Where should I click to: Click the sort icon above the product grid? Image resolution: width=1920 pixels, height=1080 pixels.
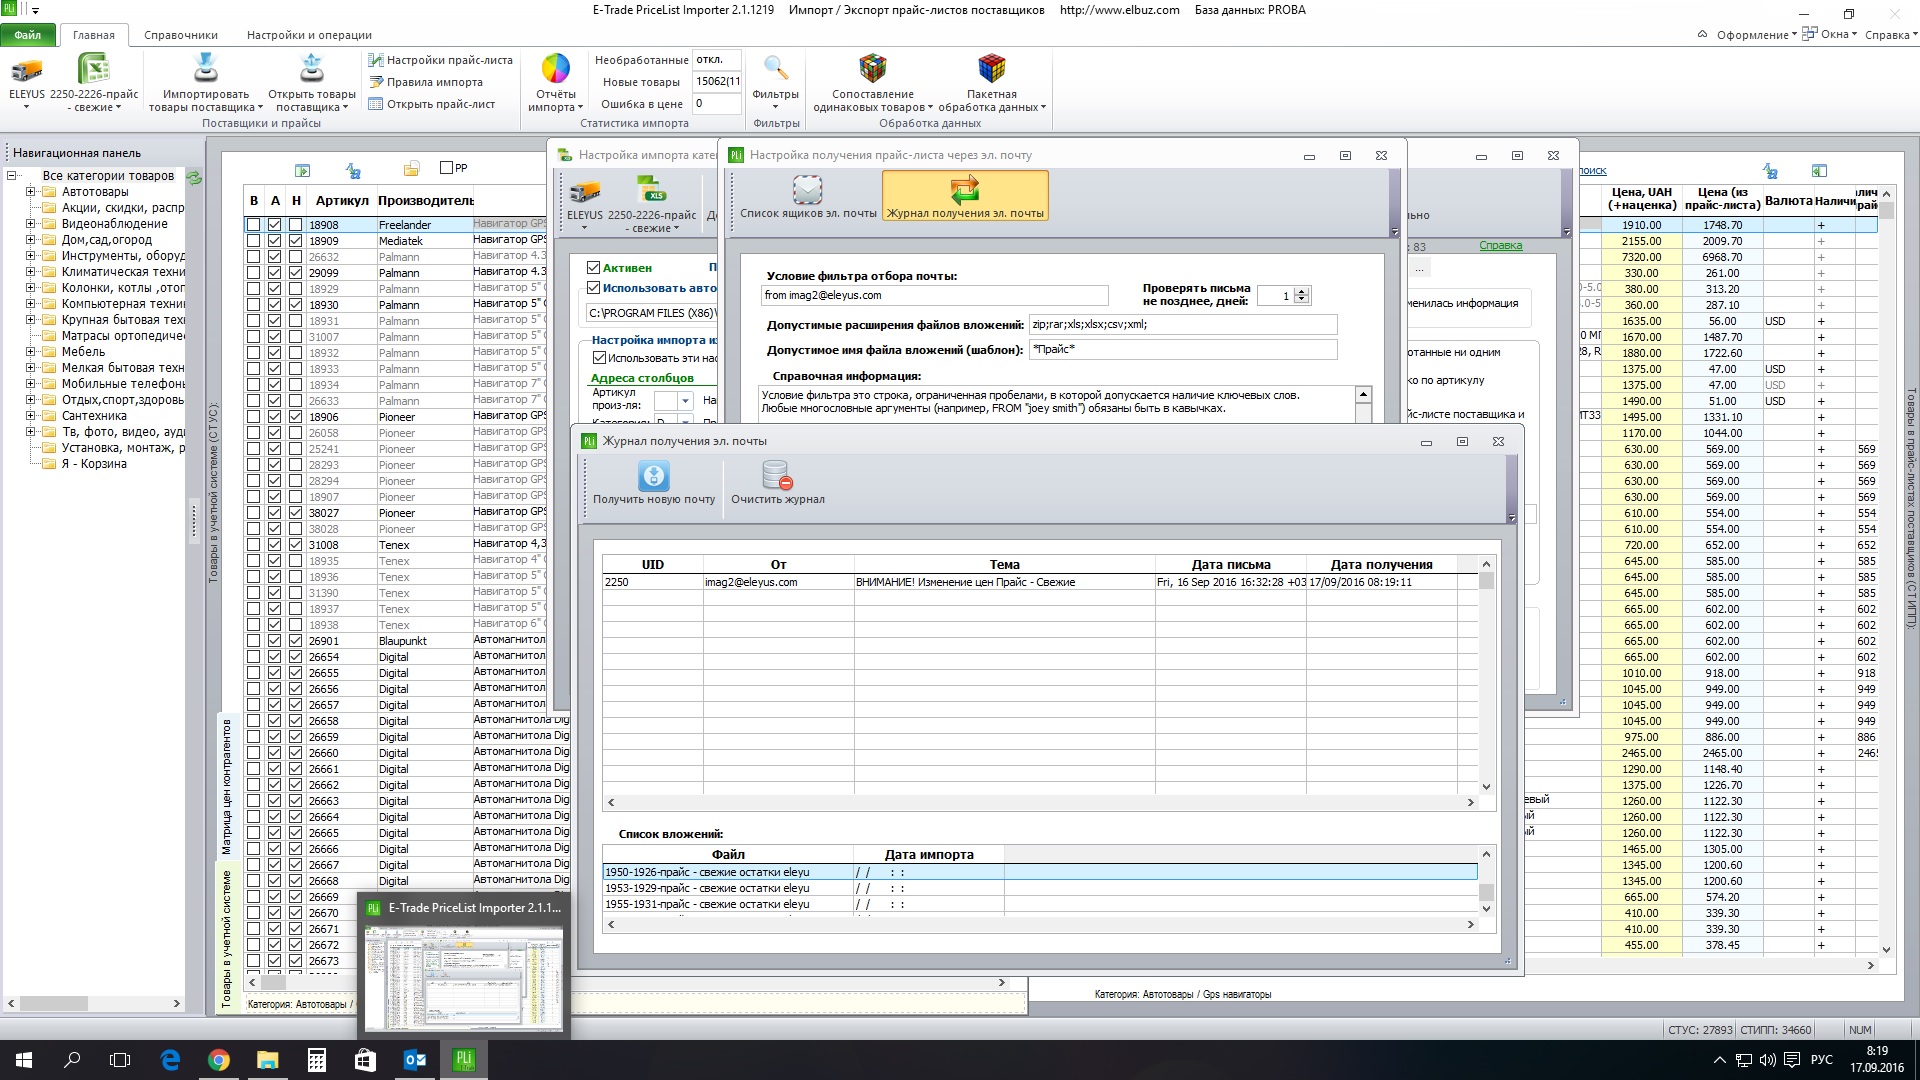point(353,170)
